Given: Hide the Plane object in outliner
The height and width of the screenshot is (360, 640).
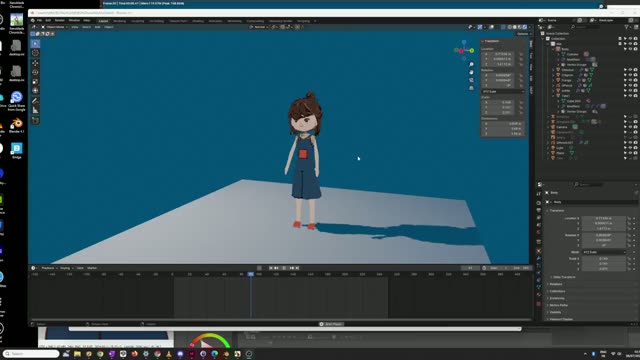Looking at the screenshot, I should tap(631, 153).
